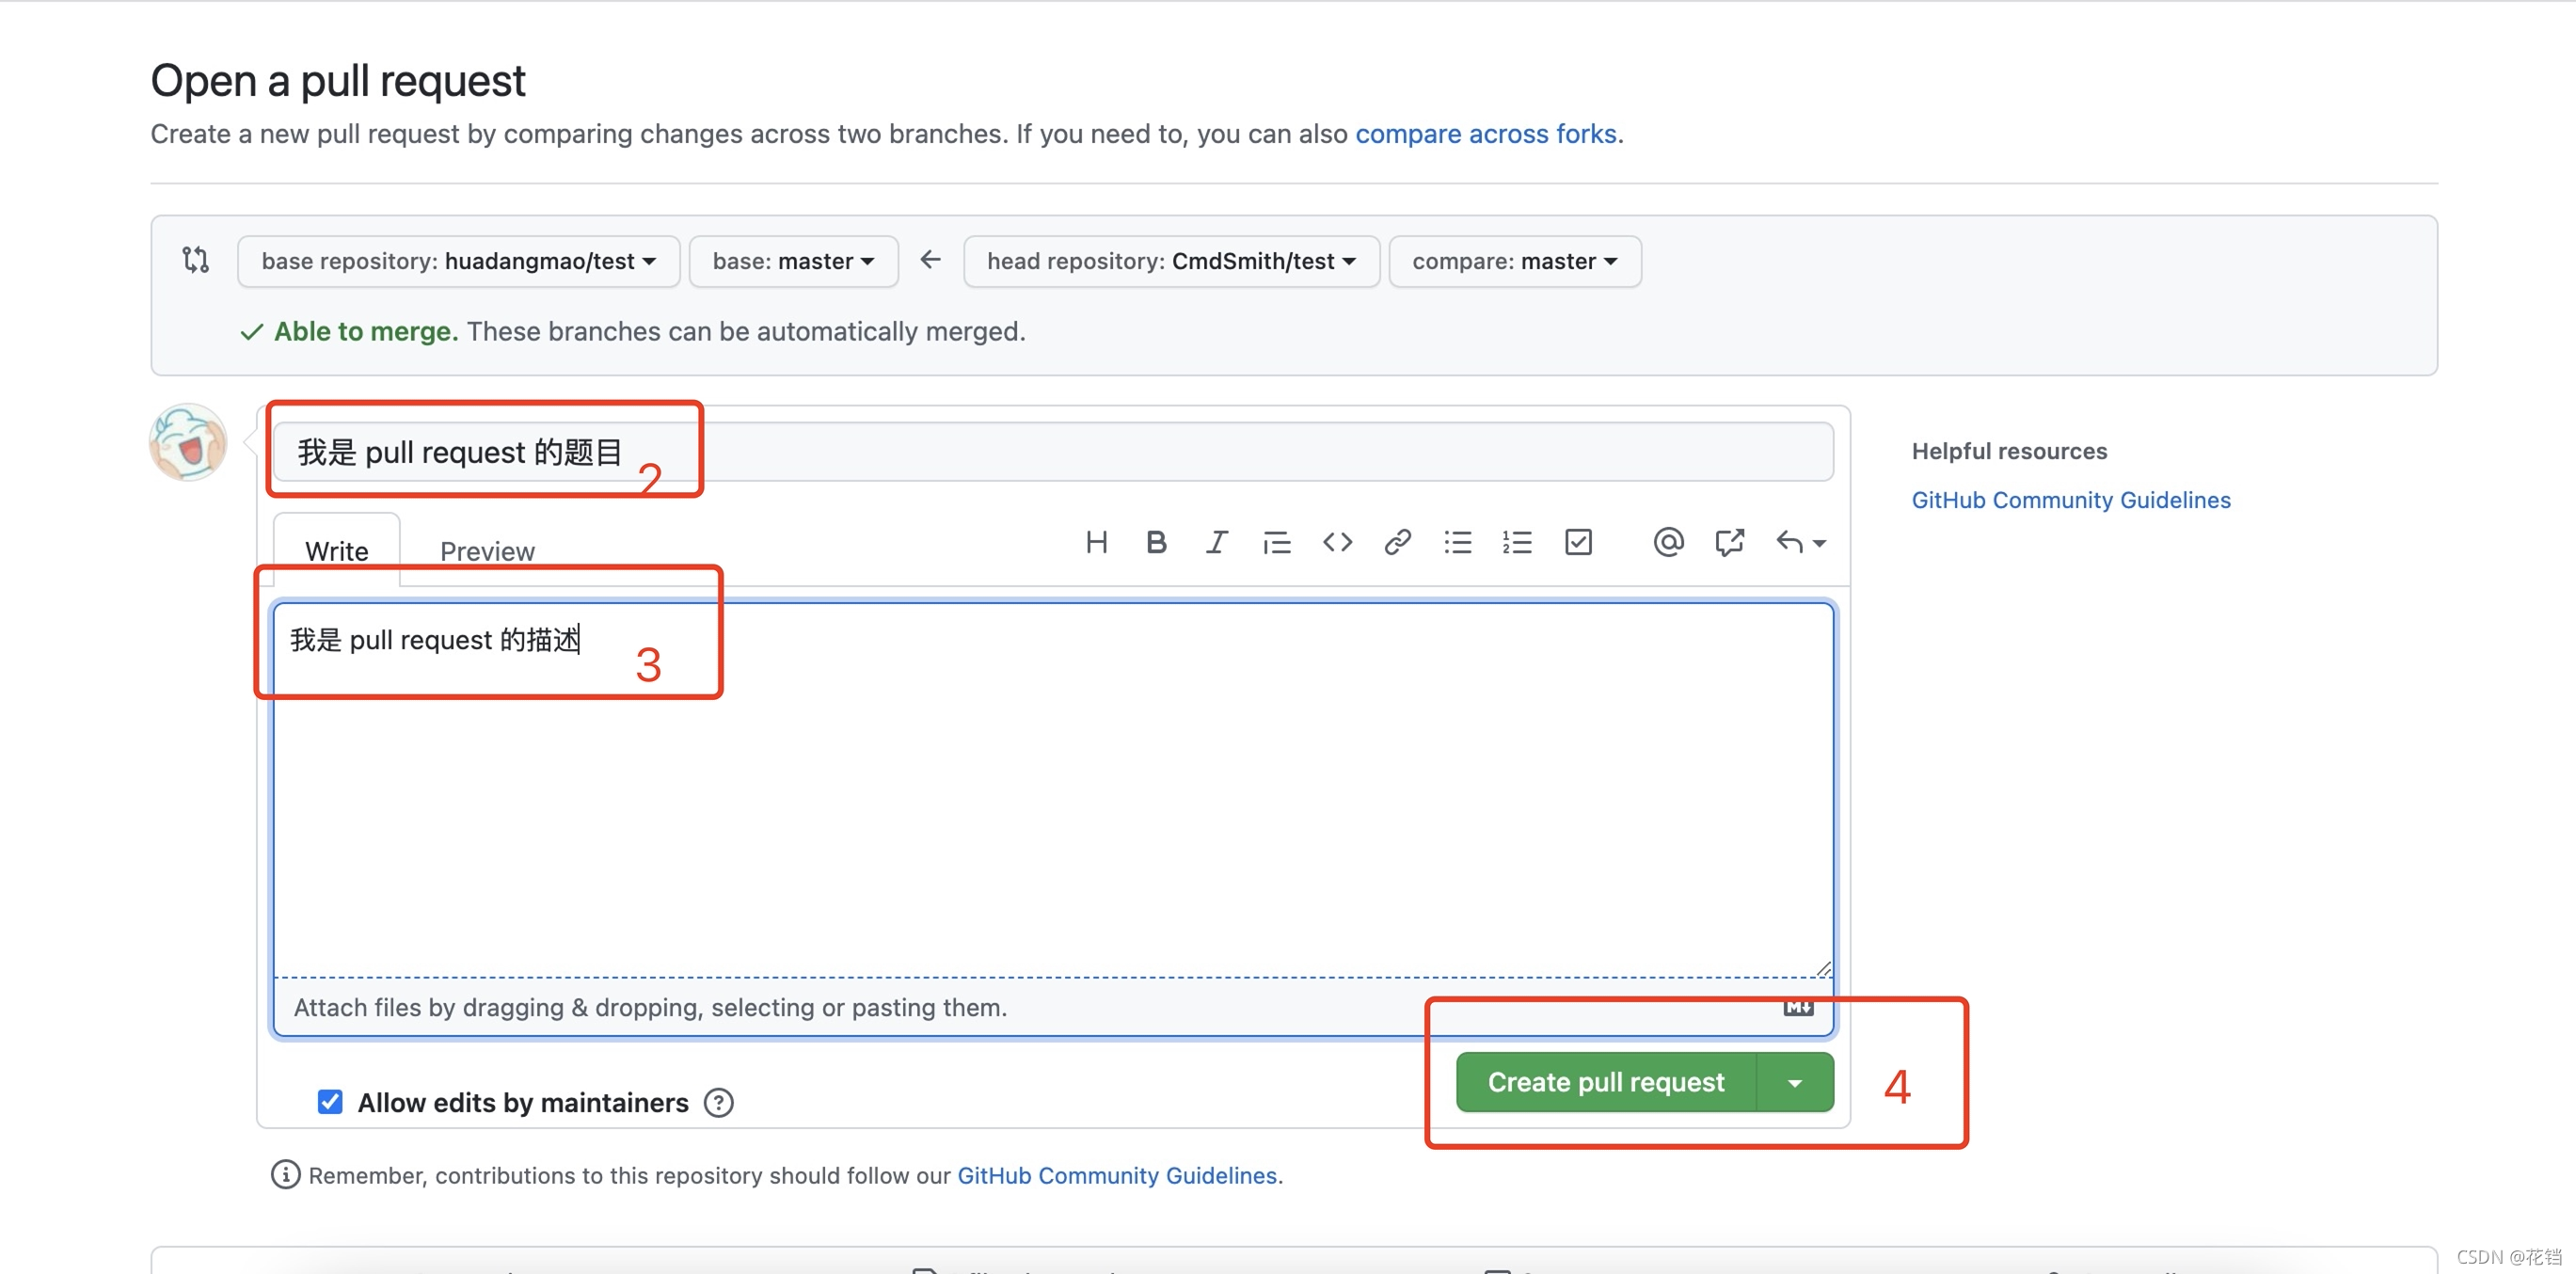The image size is (2576, 1274).
Task: Open compare: master branch dropdown
Action: click(1514, 261)
